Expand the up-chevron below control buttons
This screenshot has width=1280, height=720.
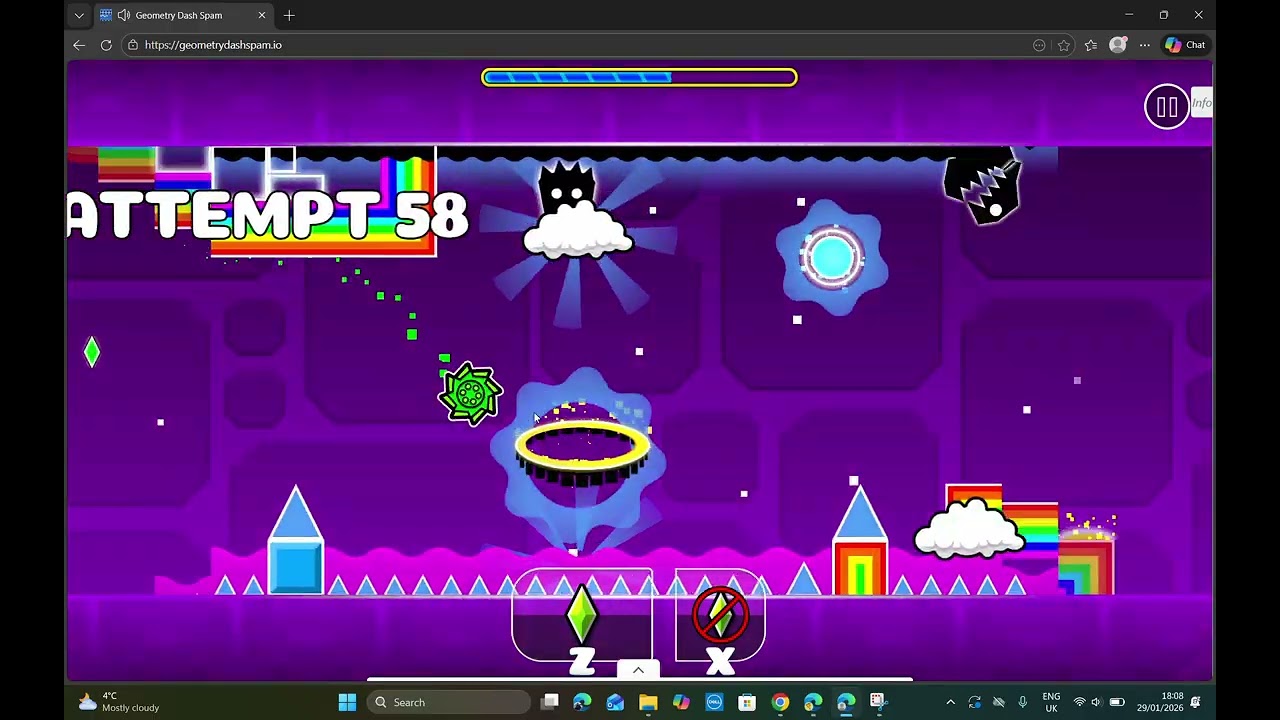click(638, 670)
